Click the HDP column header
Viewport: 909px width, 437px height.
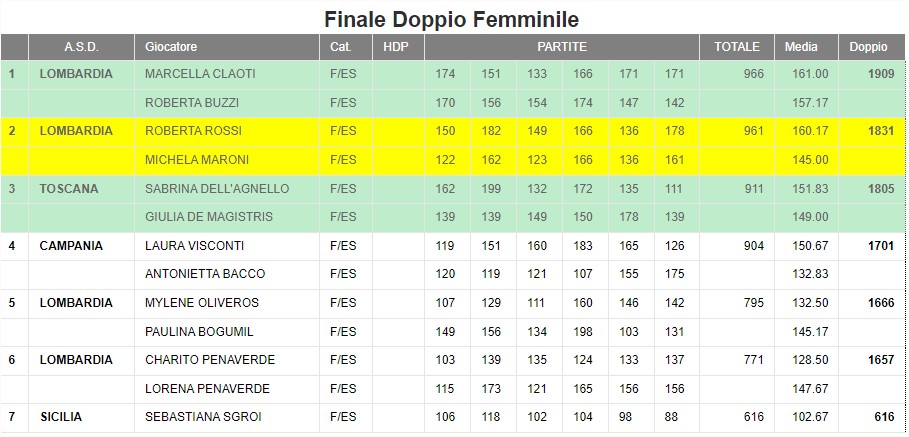tap(398, 47)
